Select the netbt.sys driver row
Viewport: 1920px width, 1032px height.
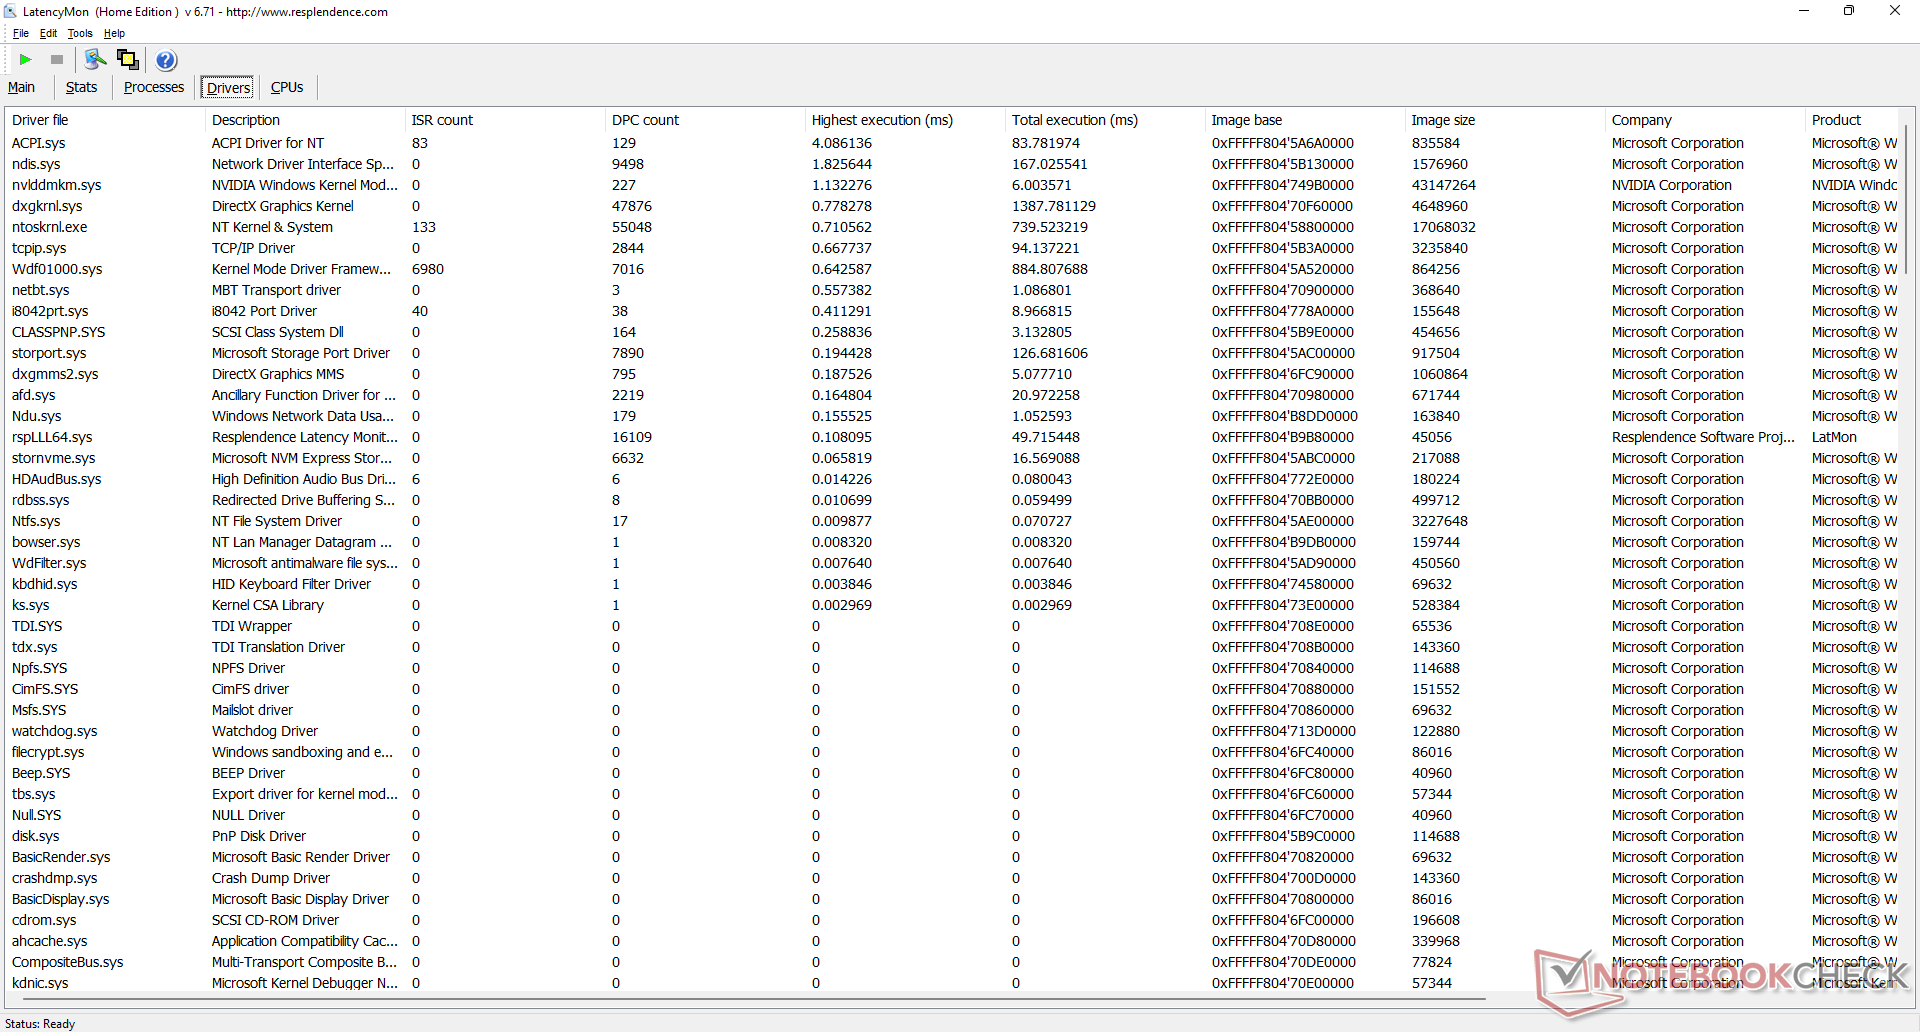tap(952, 290)
